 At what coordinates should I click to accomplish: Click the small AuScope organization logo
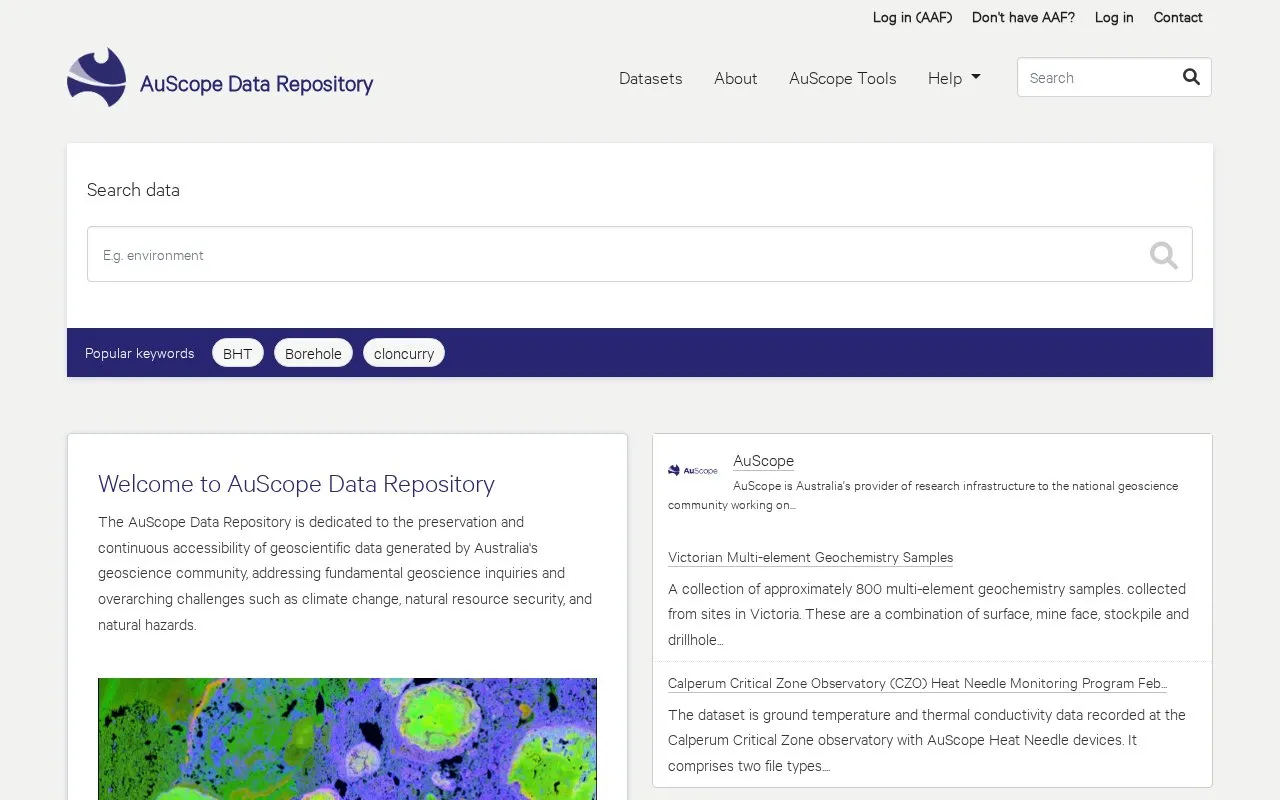coord(693,470)
